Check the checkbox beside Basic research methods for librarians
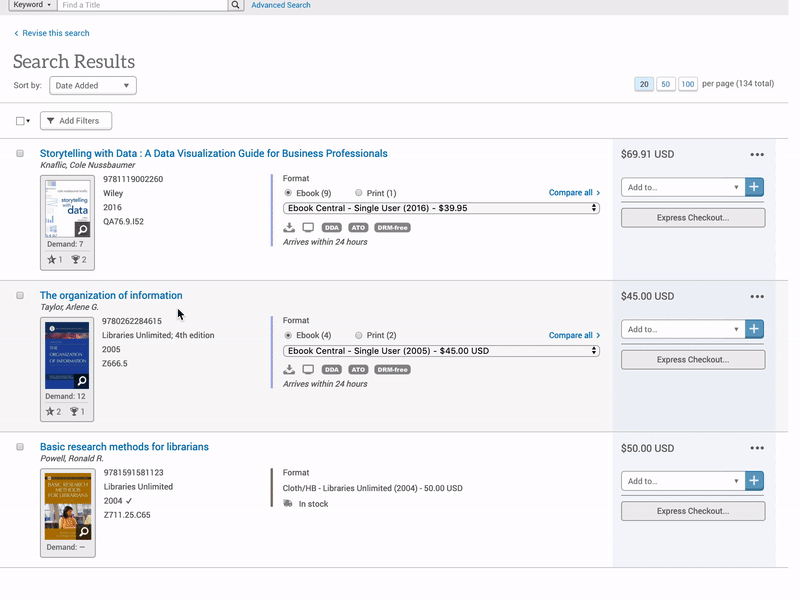The image size is (800, 600). pos(18,447)
